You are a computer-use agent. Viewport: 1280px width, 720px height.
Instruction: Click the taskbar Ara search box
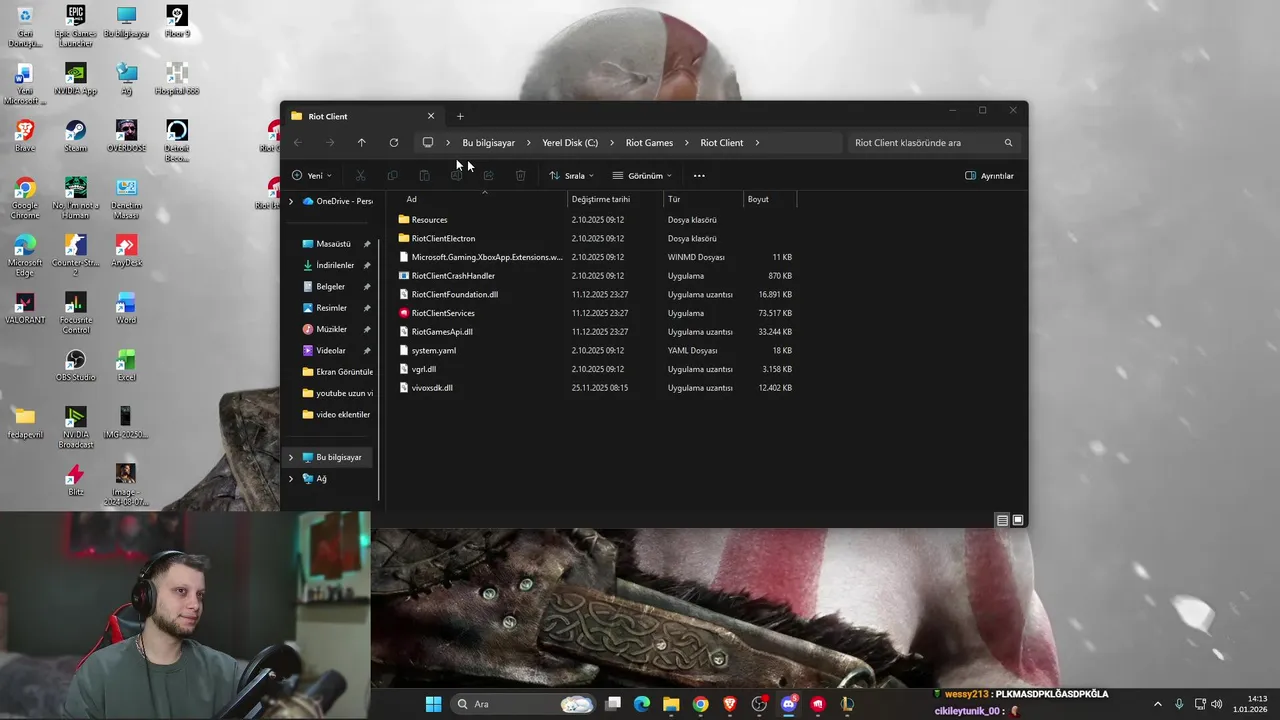[x=524, y=704]
